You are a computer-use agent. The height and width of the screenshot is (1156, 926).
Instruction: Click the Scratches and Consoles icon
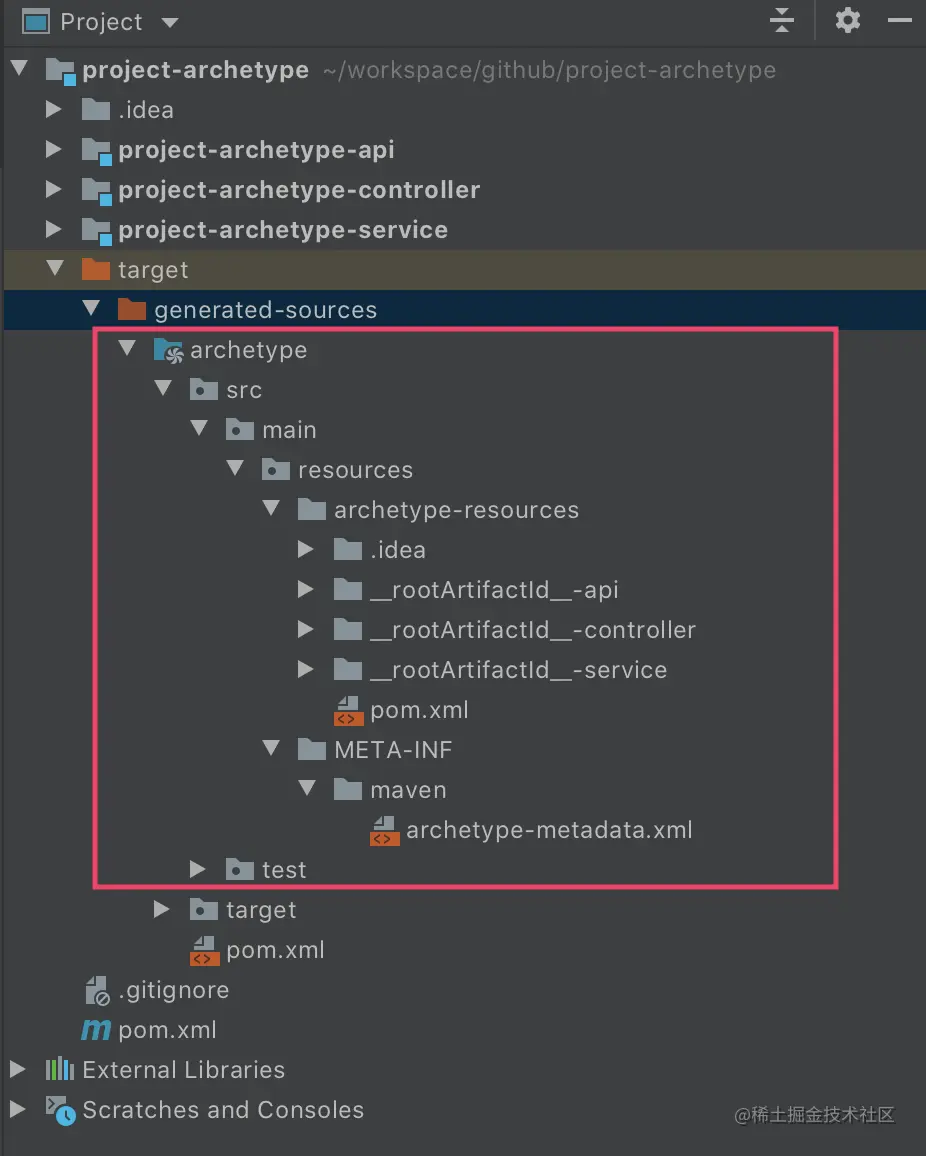click(56, 1110)
